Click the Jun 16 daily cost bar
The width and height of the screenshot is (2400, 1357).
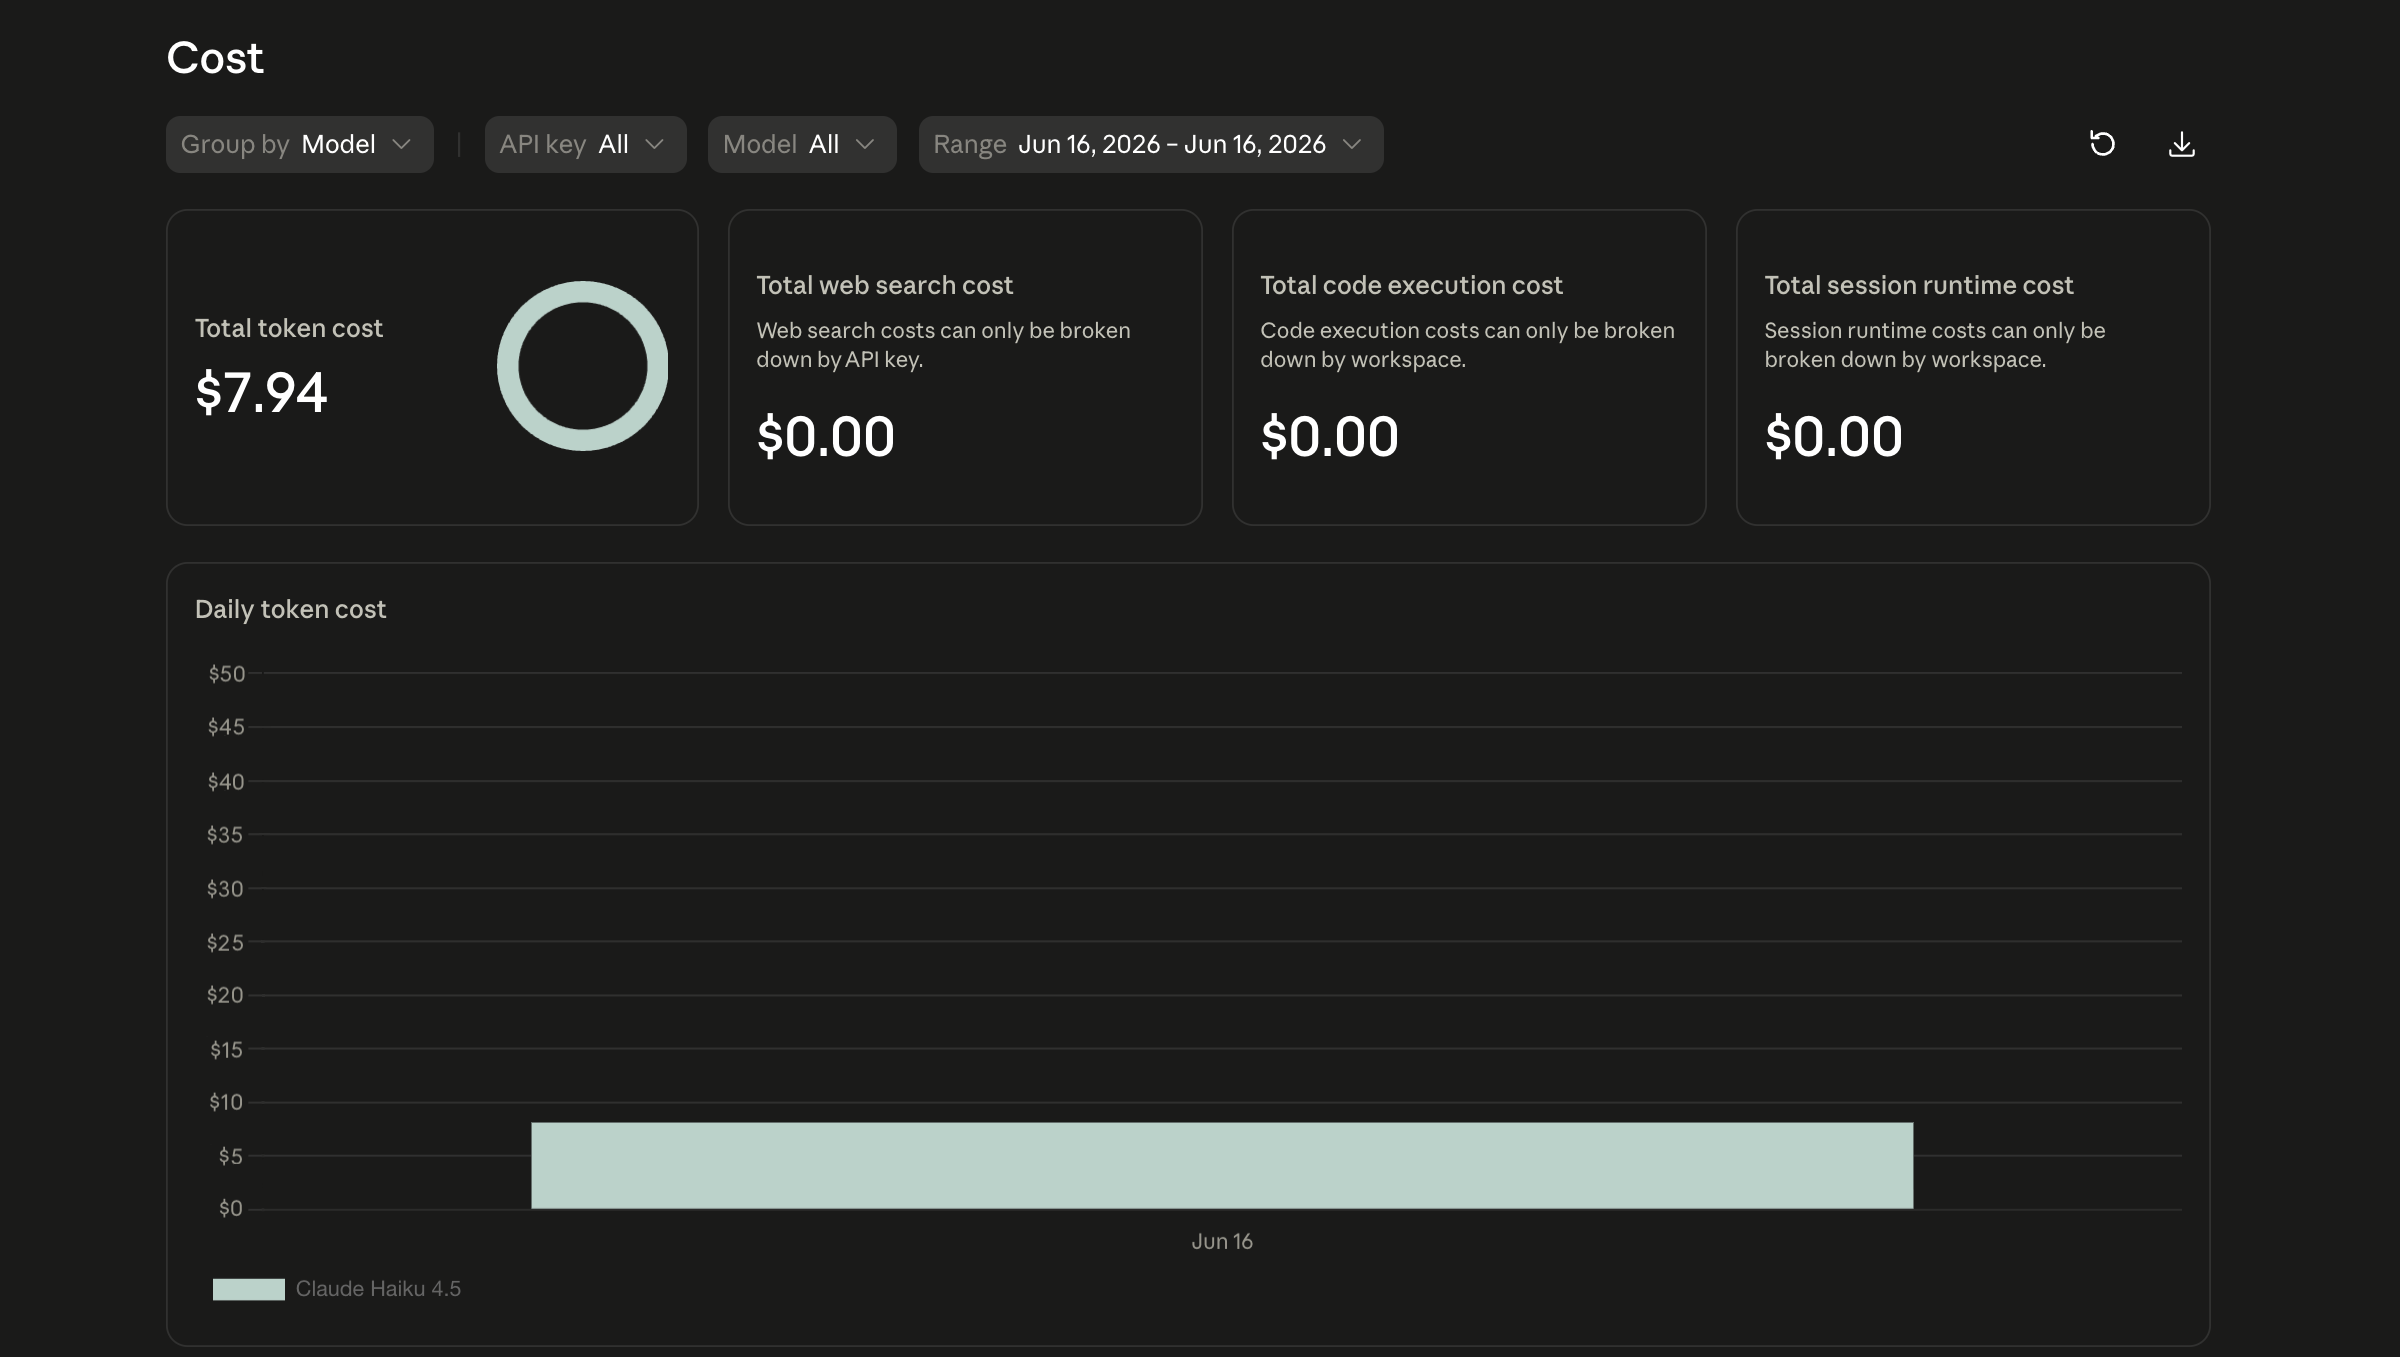1222,1165
